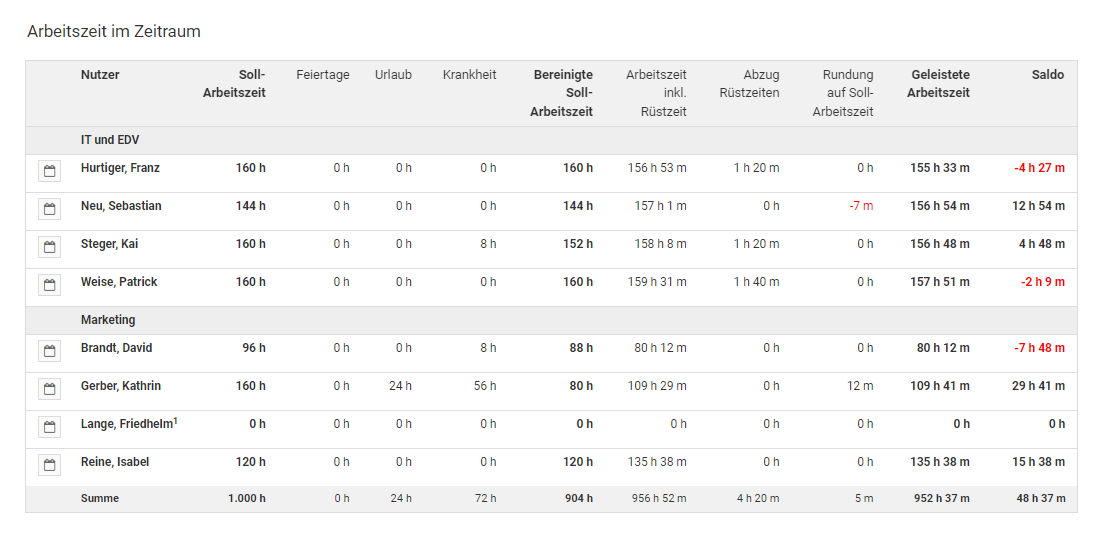The width and height of the screenshot is (1107, 542).
Task: Open user Gerber, Kathrin
Action: (x=121, y=386)
